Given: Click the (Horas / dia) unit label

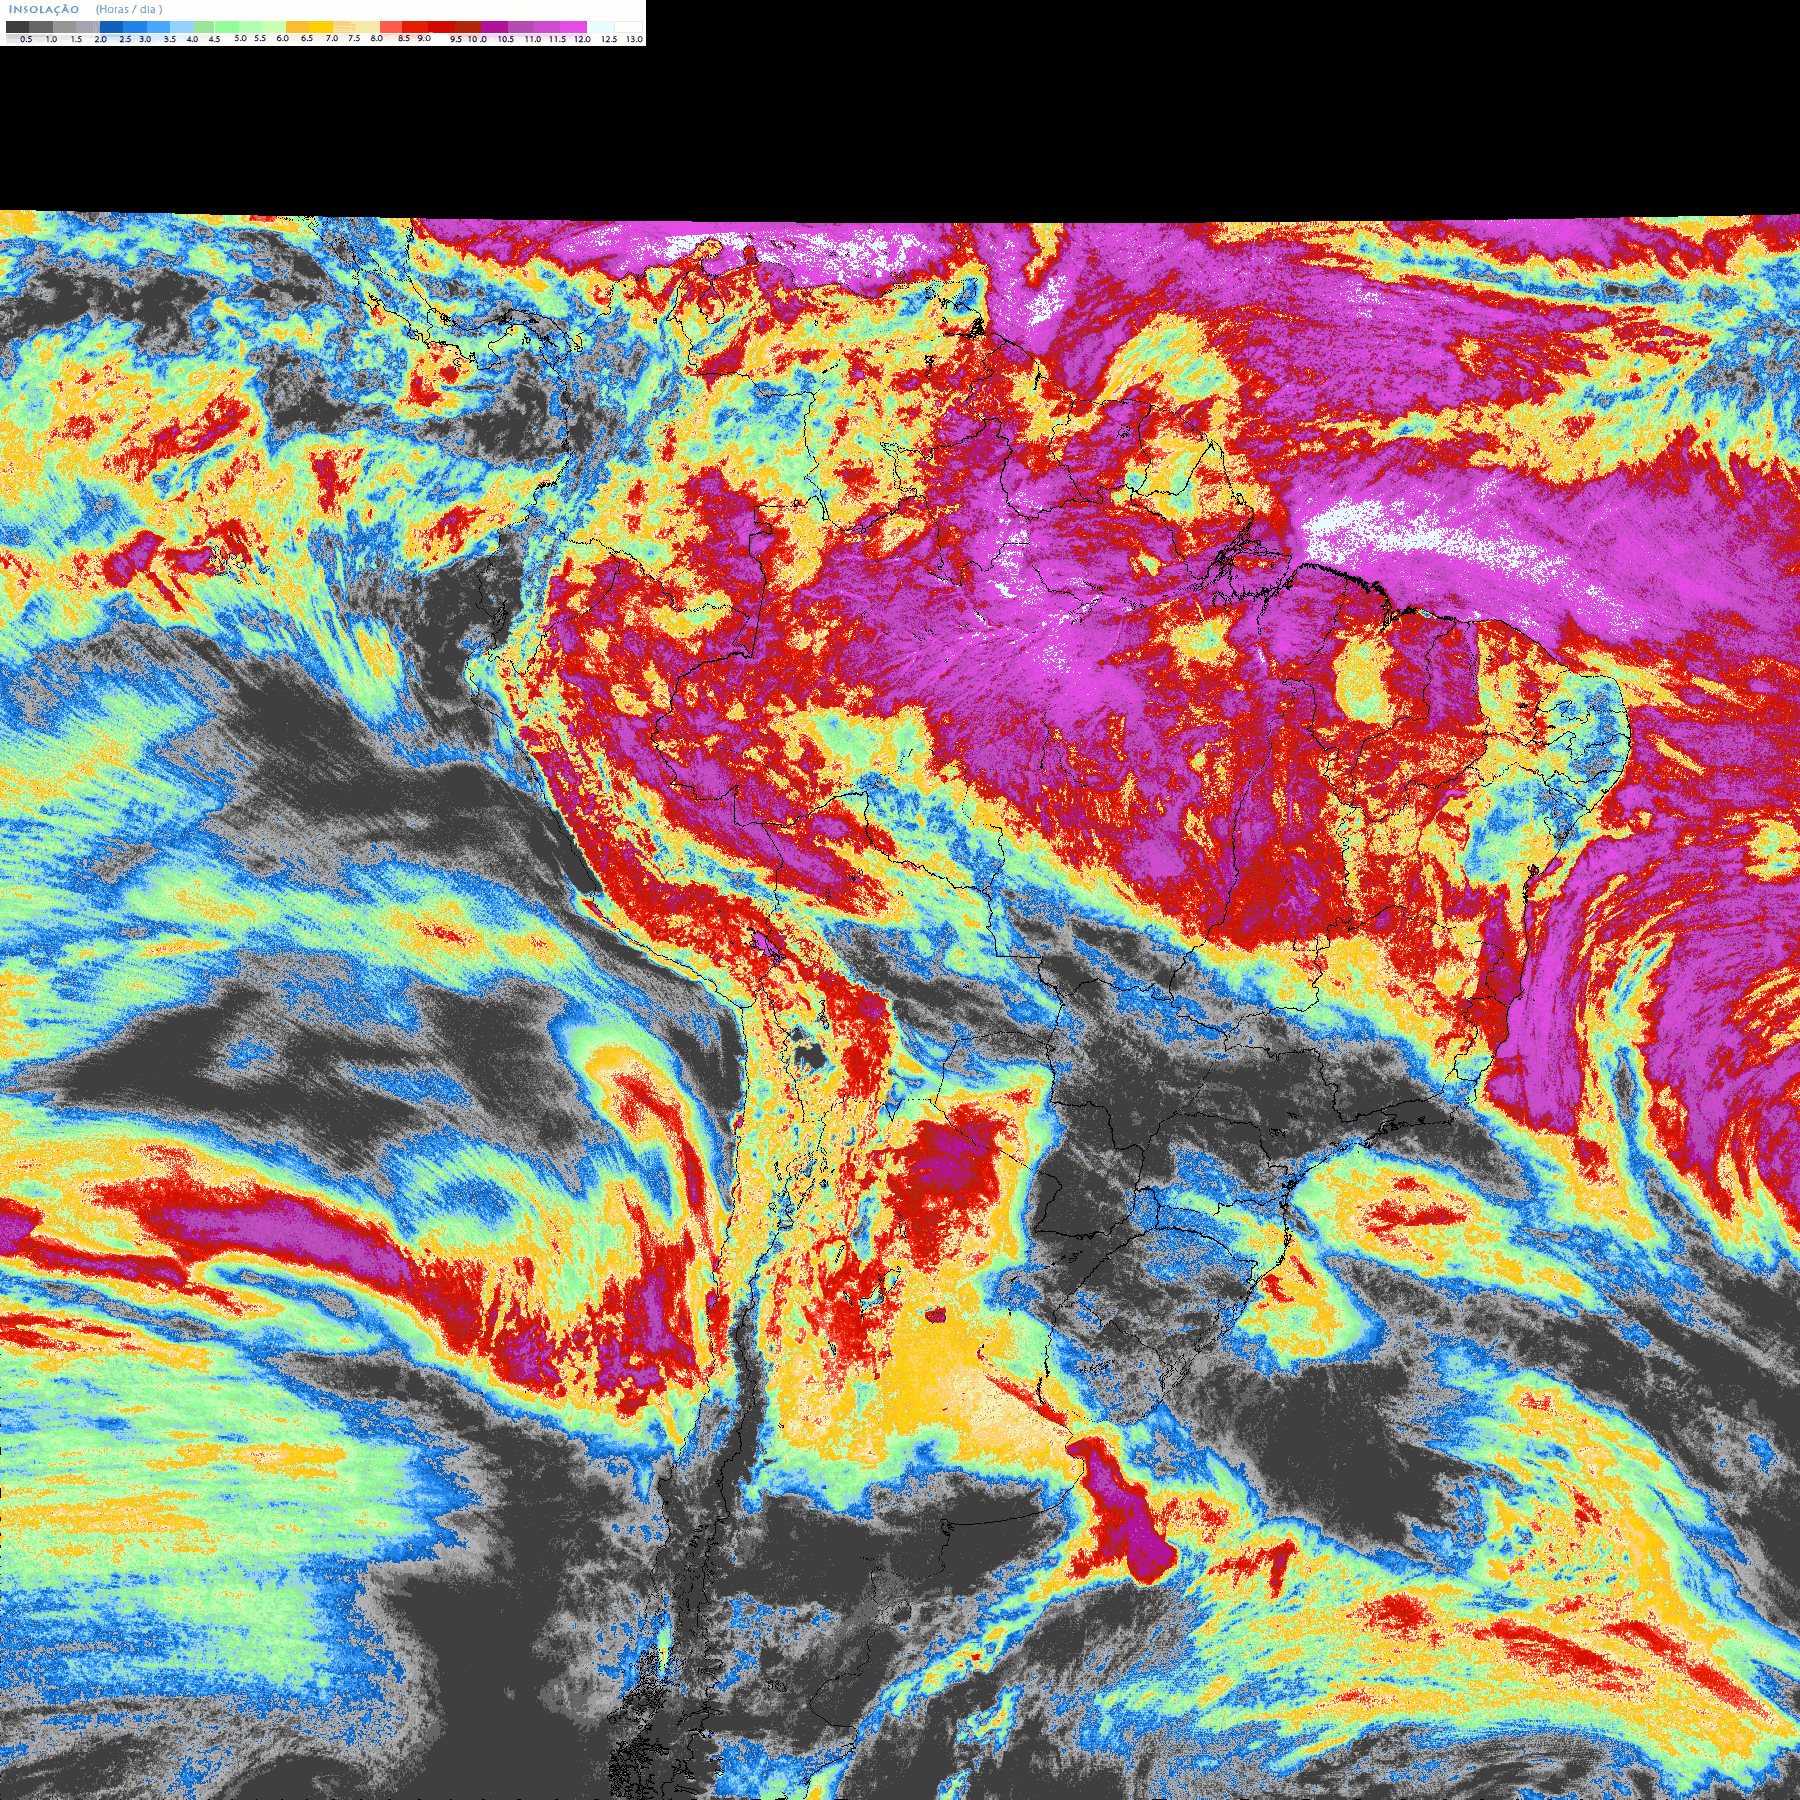Looking at the screenshot, I should point(129,9).
